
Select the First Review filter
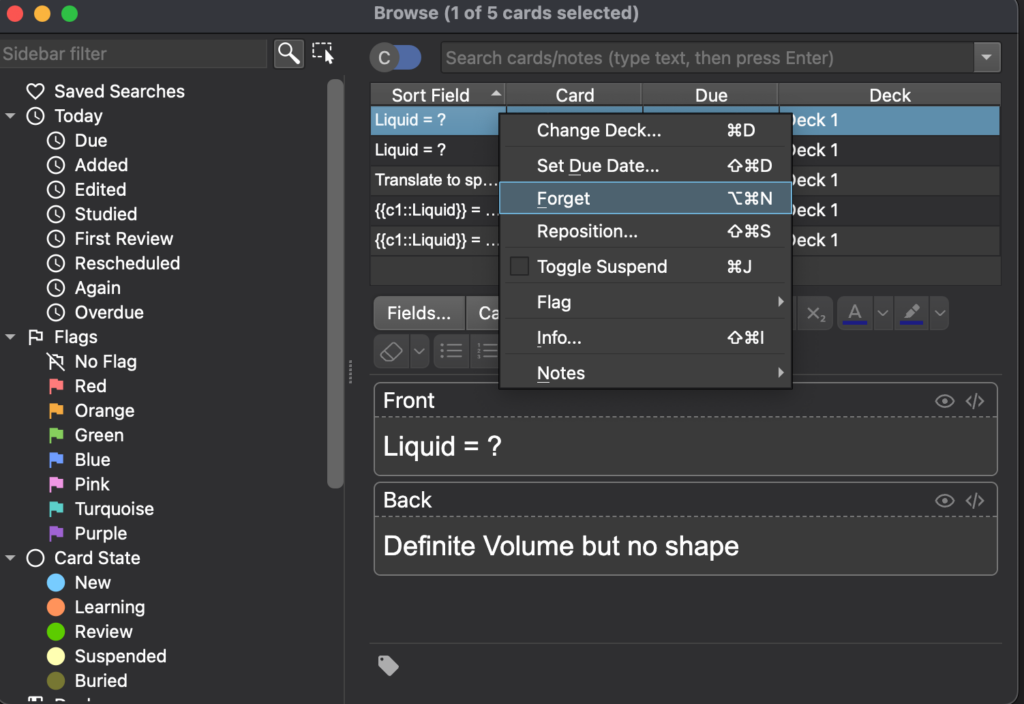coord(123,239)
